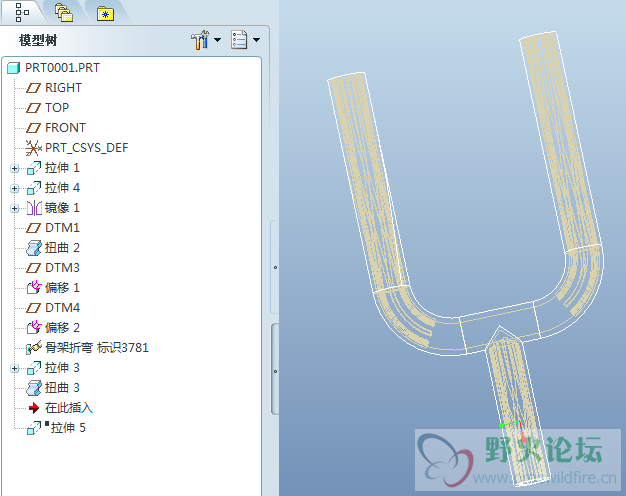The width and height of the screenshot is (626, 496).
Task: Click the red 在此插入 insert arrow
Action: click(x=34, y=408)
